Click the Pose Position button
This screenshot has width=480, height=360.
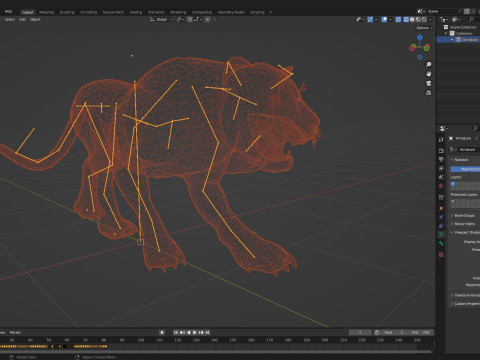[465, 169]
